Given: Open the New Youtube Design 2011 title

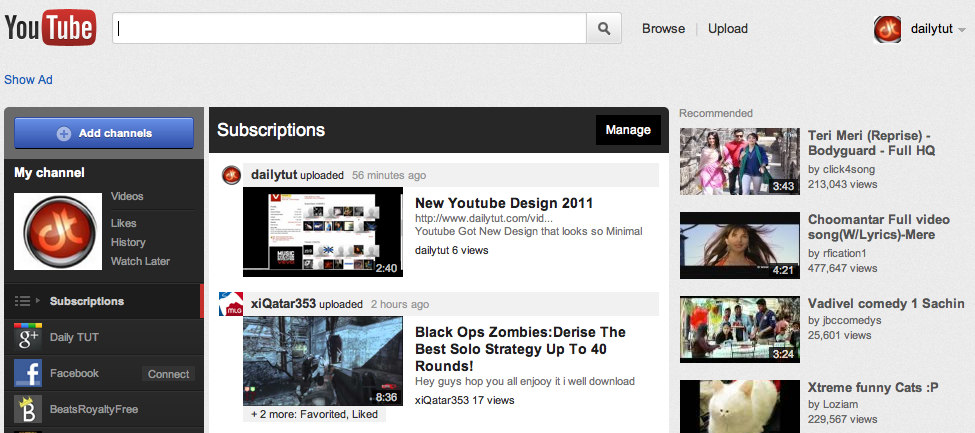Looking at the screenshot, I should 504,203.
